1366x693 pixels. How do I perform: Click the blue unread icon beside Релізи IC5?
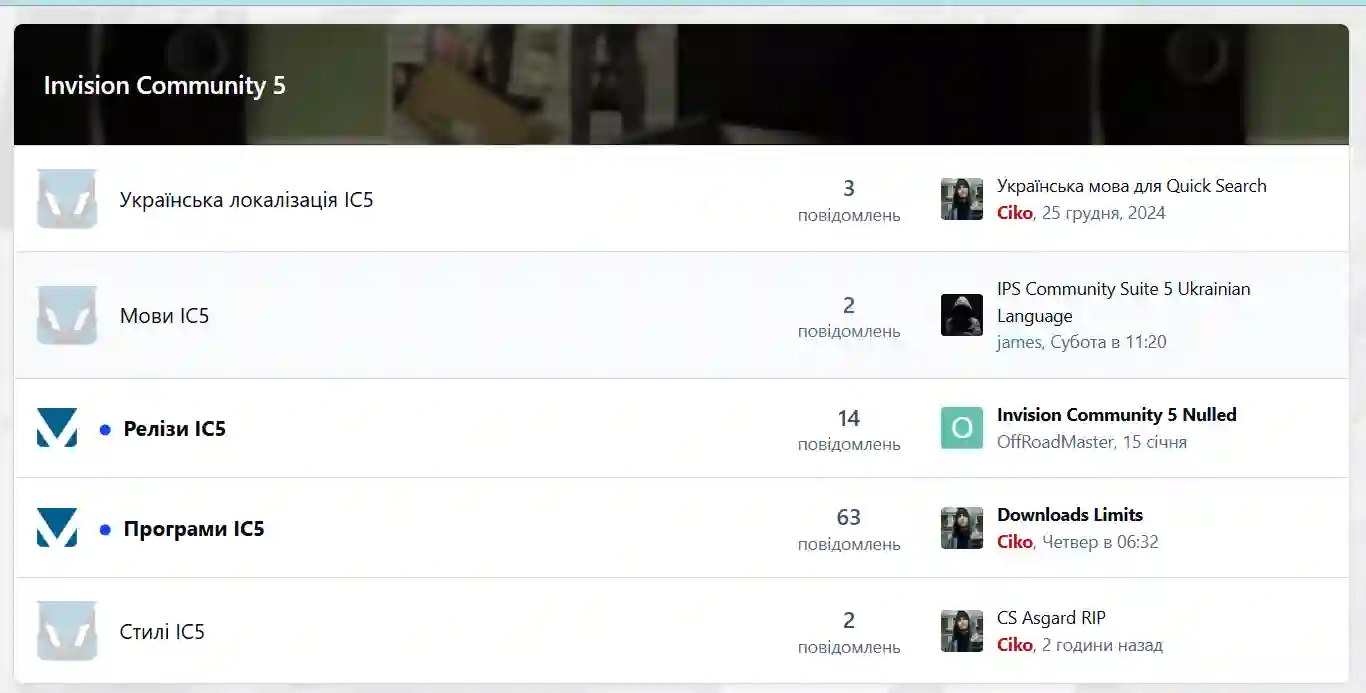57,428
